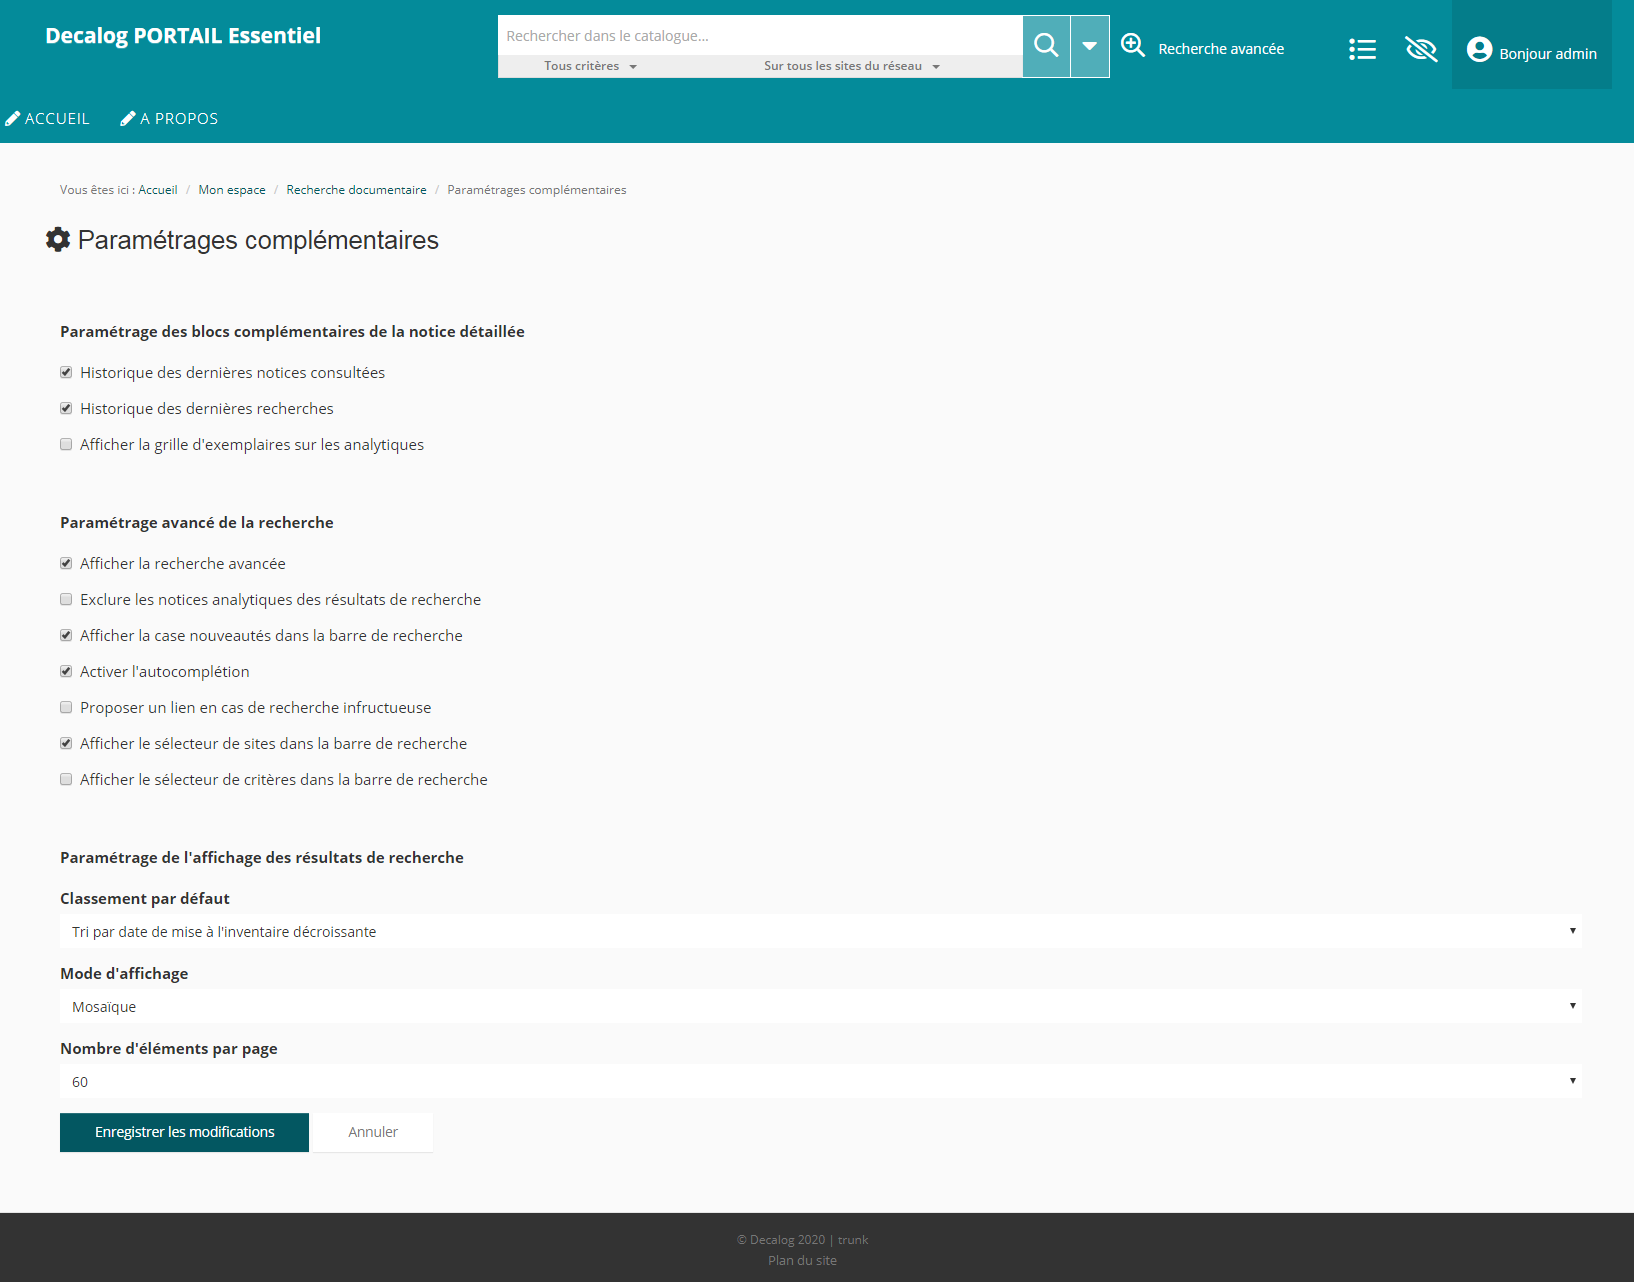The width and height of the screenshot is (1634, 1282).
Task: Open Recherche documentaire breadcrumb link
Action: [356, 190]
